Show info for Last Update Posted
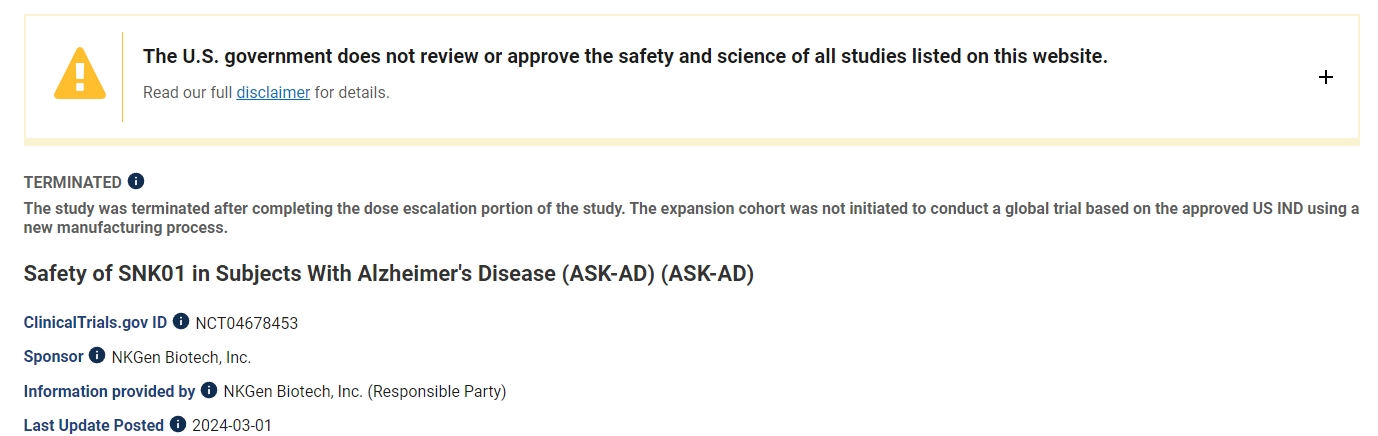This screenshot has width=1378, height=436. [178, 424]
